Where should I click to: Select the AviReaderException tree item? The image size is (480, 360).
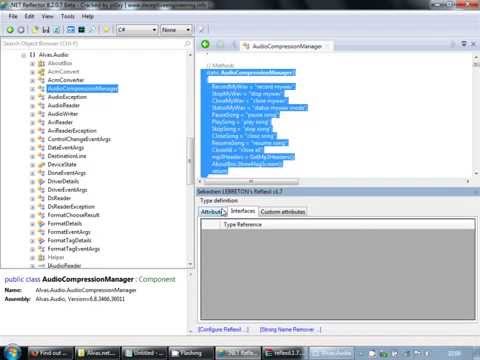coord(72,131)
